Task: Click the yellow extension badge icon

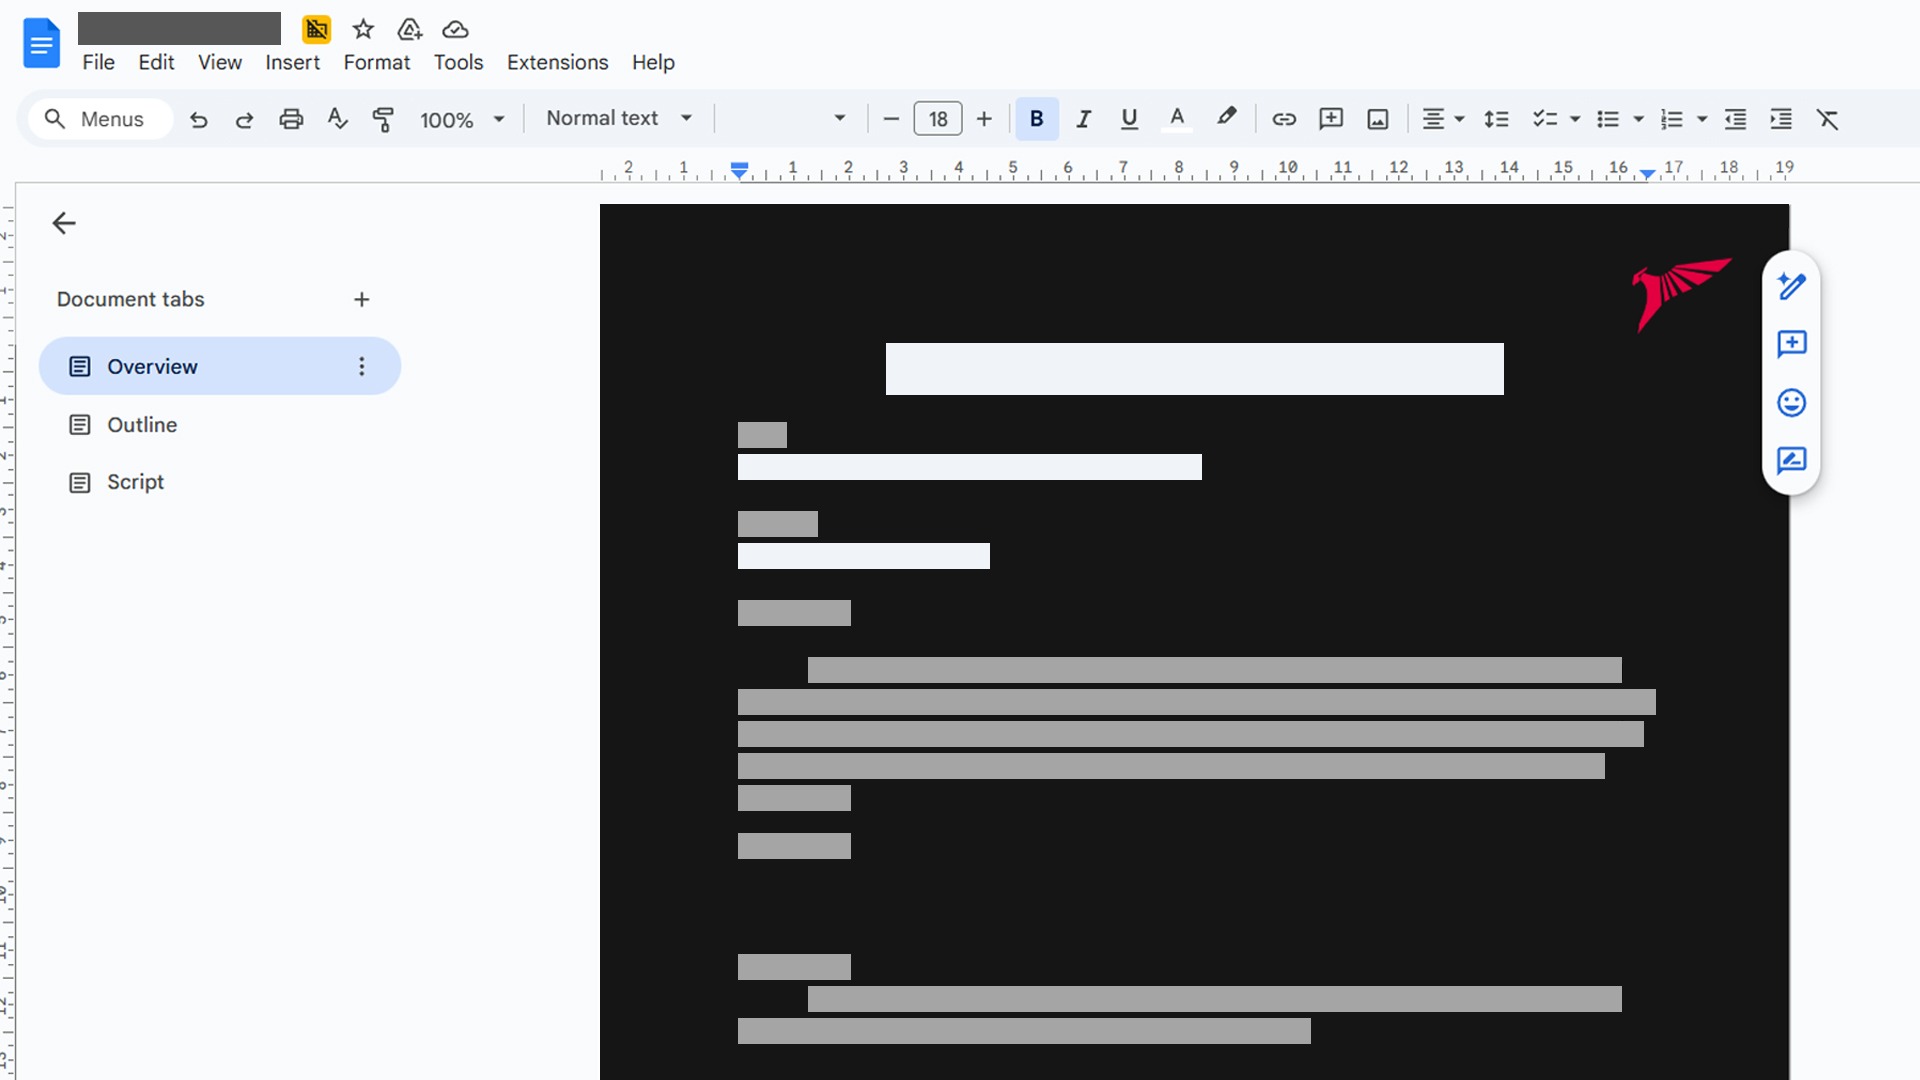Action: coord(317,29)
